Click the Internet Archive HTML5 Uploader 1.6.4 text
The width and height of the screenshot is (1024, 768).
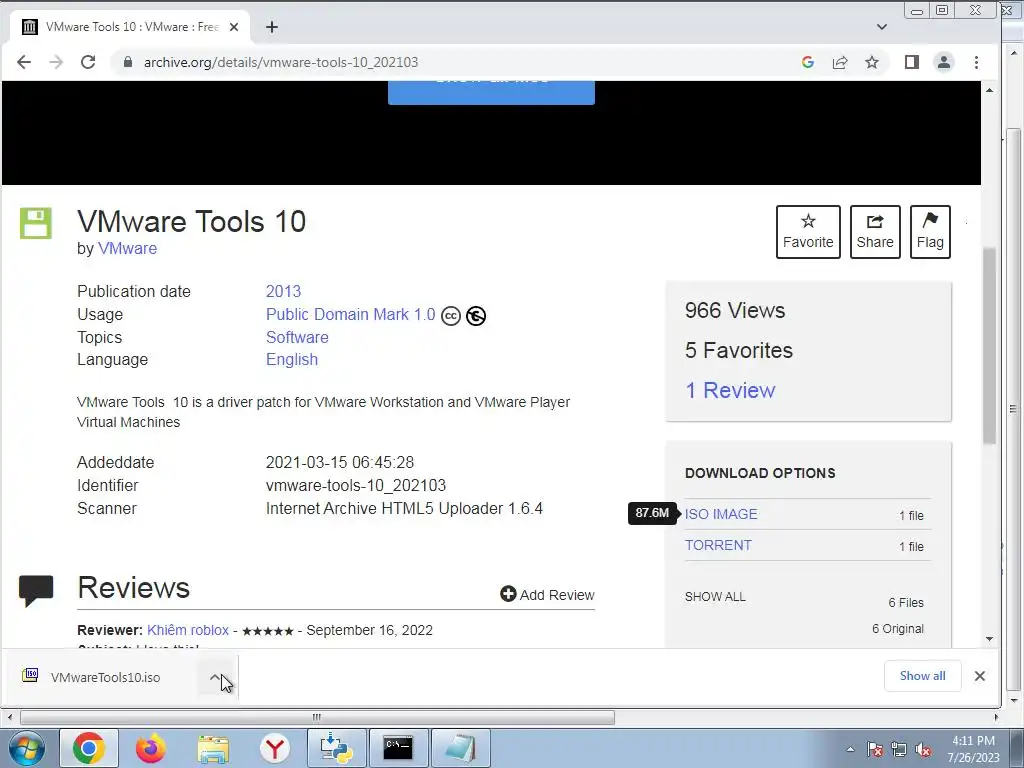coord(404,508)
